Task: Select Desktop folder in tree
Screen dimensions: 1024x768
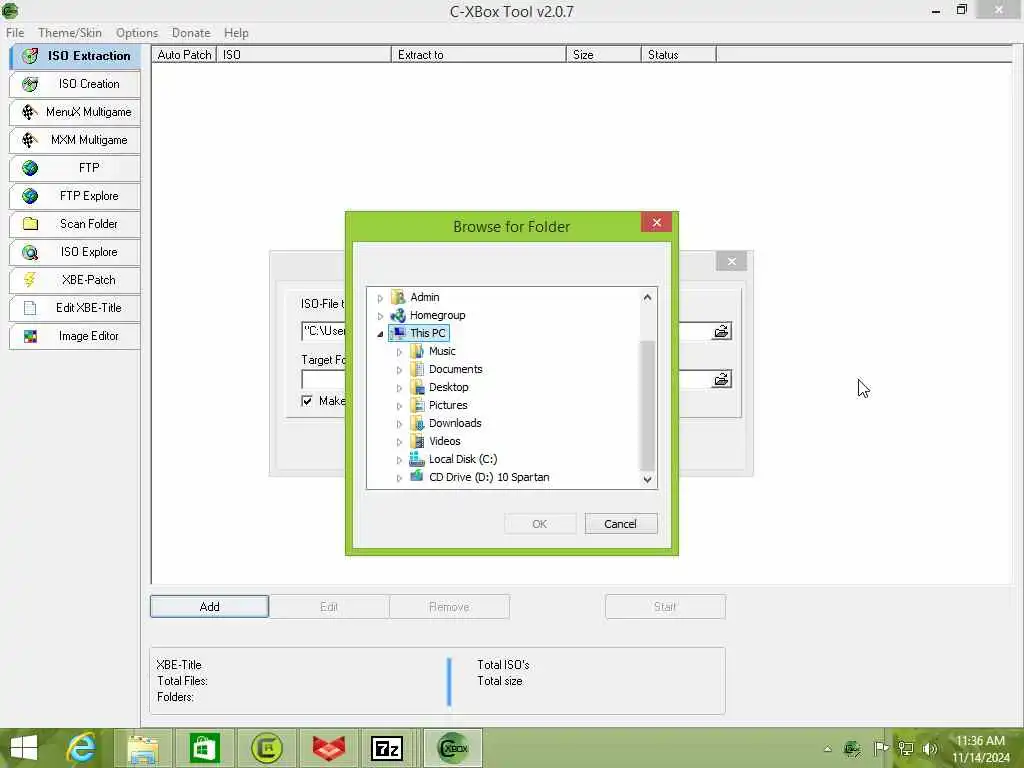Action: [x=448, y=387]
